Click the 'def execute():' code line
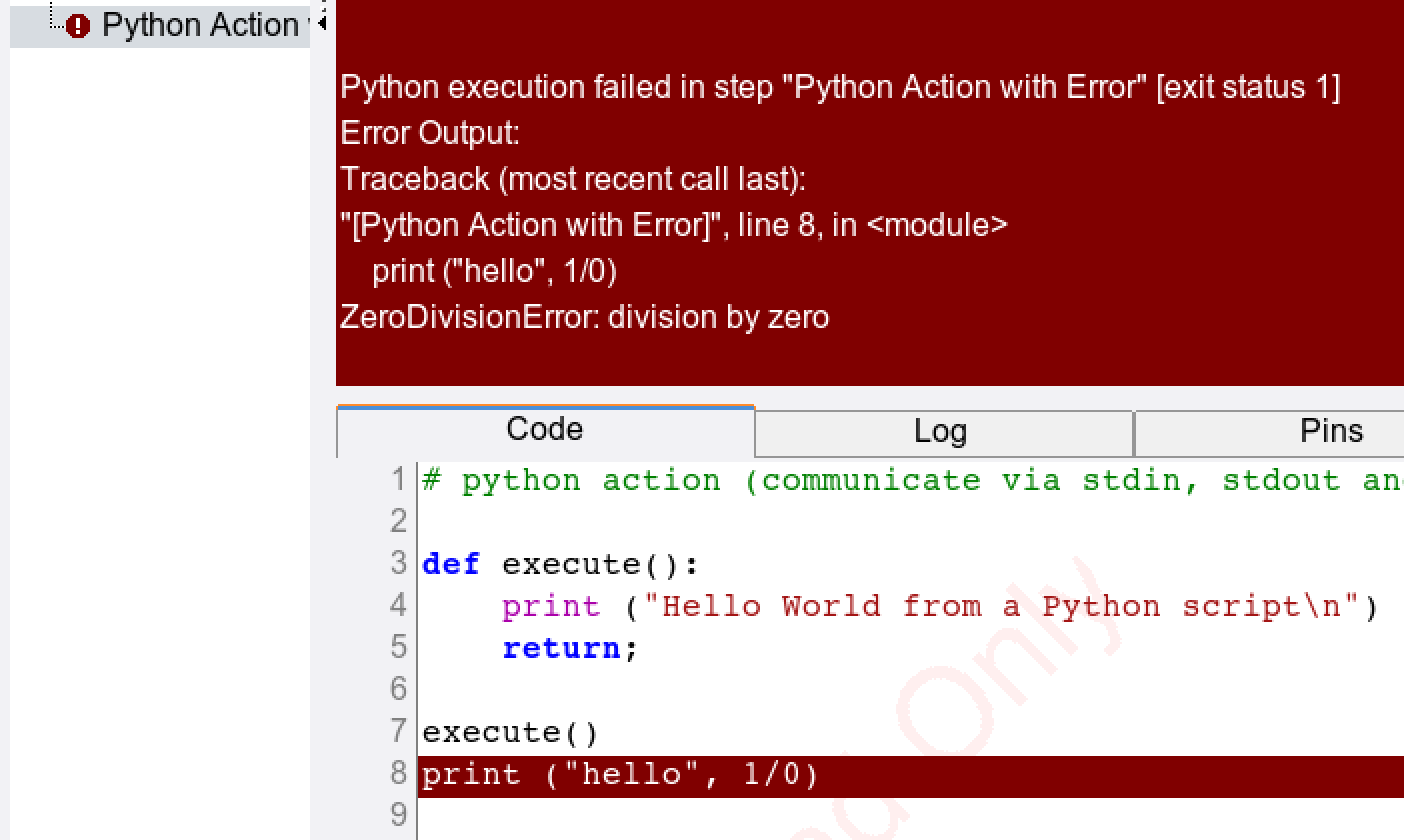The width and height of the screenshot is (1404, 840). (560, 565)
